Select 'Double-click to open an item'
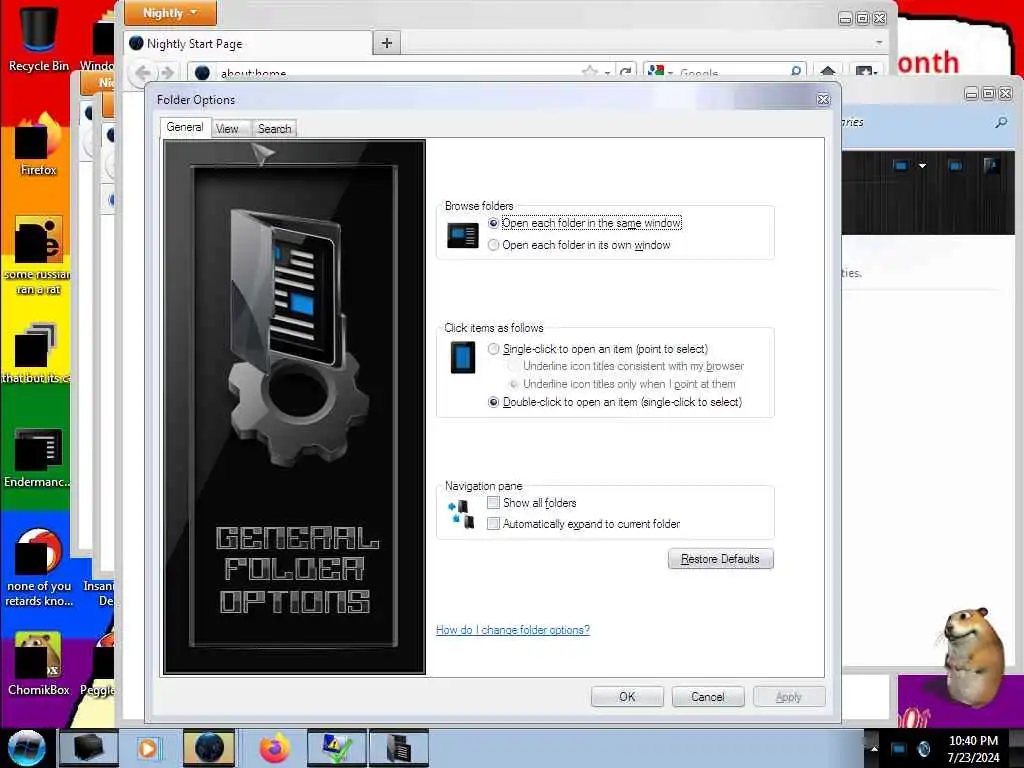Screen dimensions: 1024x768 click(615, 402)
